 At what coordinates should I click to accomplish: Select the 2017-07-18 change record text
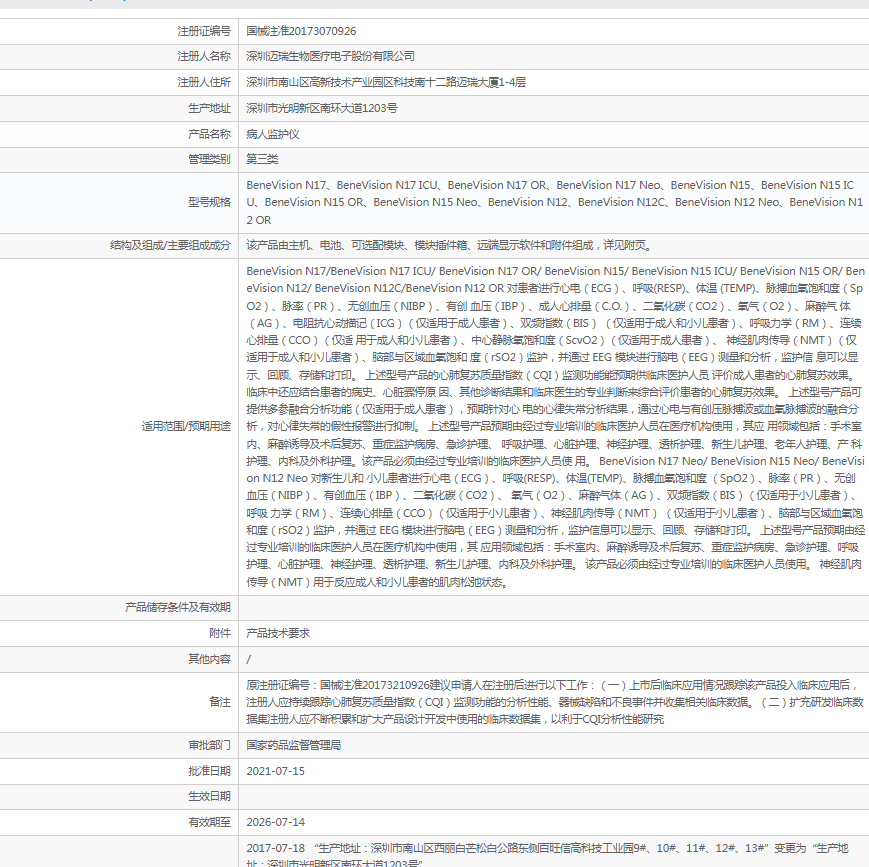548,854
